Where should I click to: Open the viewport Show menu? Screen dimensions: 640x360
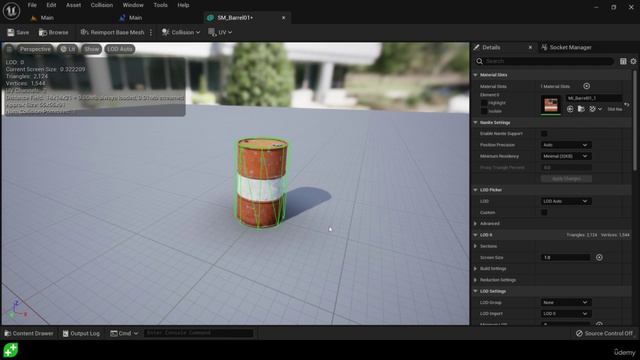(x=91, y=49)
